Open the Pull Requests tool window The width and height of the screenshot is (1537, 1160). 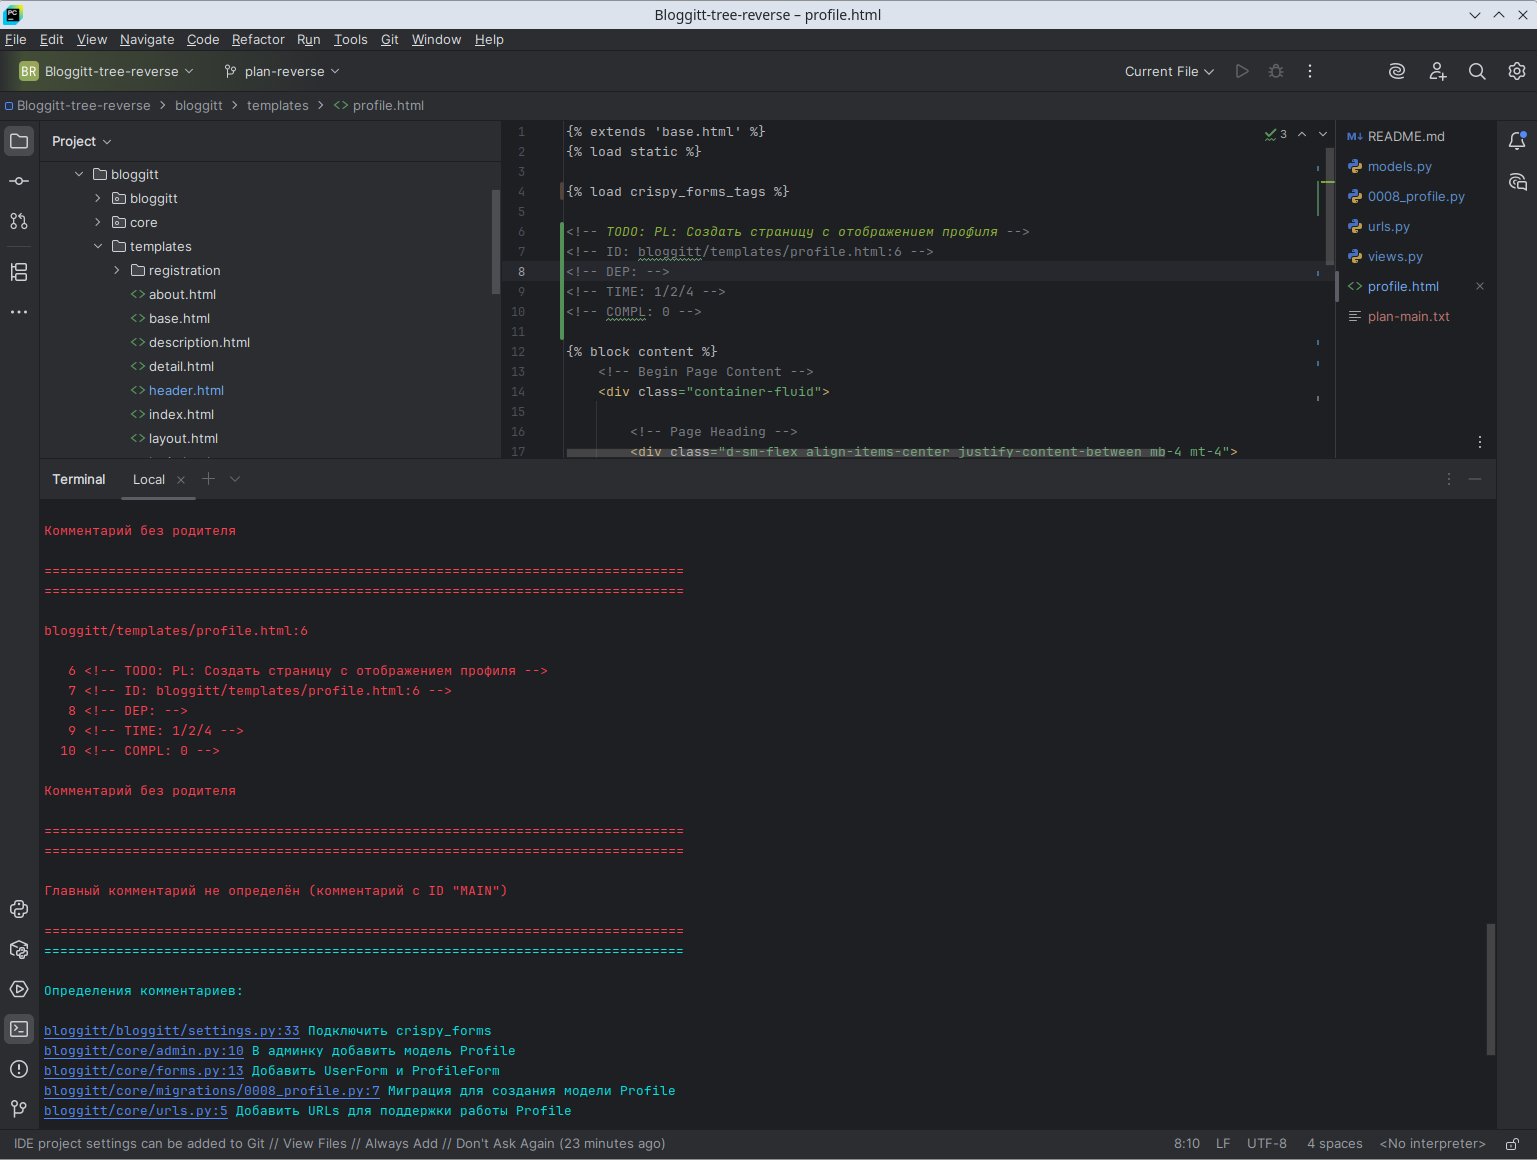click(19, 221)
